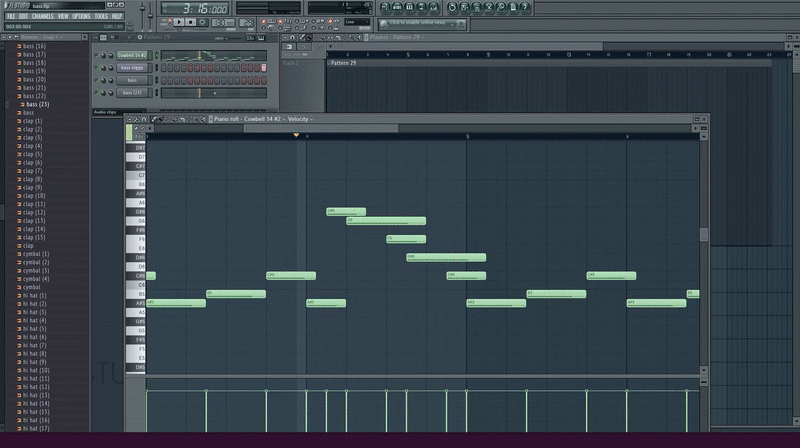The image size is (800, 448).
Task: Open the playlist view from top toolbar
Action: pyautogui.click(x=385, y=7)
